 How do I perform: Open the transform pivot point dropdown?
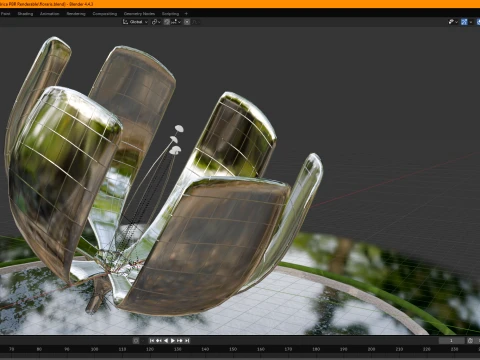(x=156, y=22)
